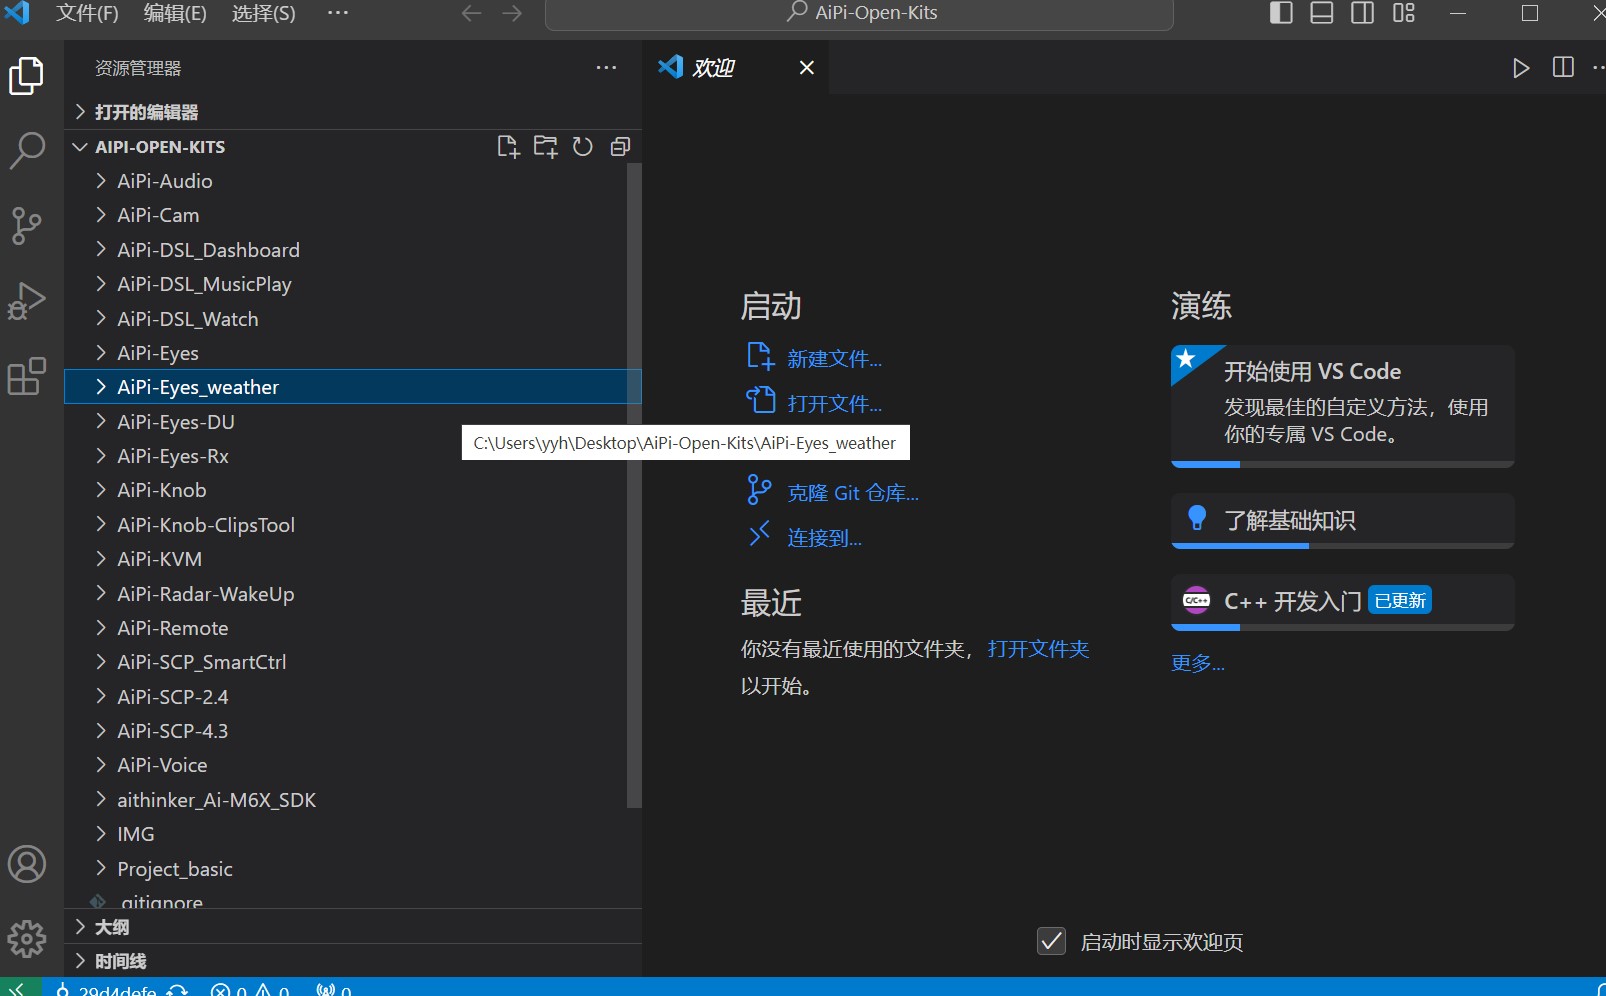Open explorer panel more actions ellipsis
1606x996 pixels.
point(606,68)
